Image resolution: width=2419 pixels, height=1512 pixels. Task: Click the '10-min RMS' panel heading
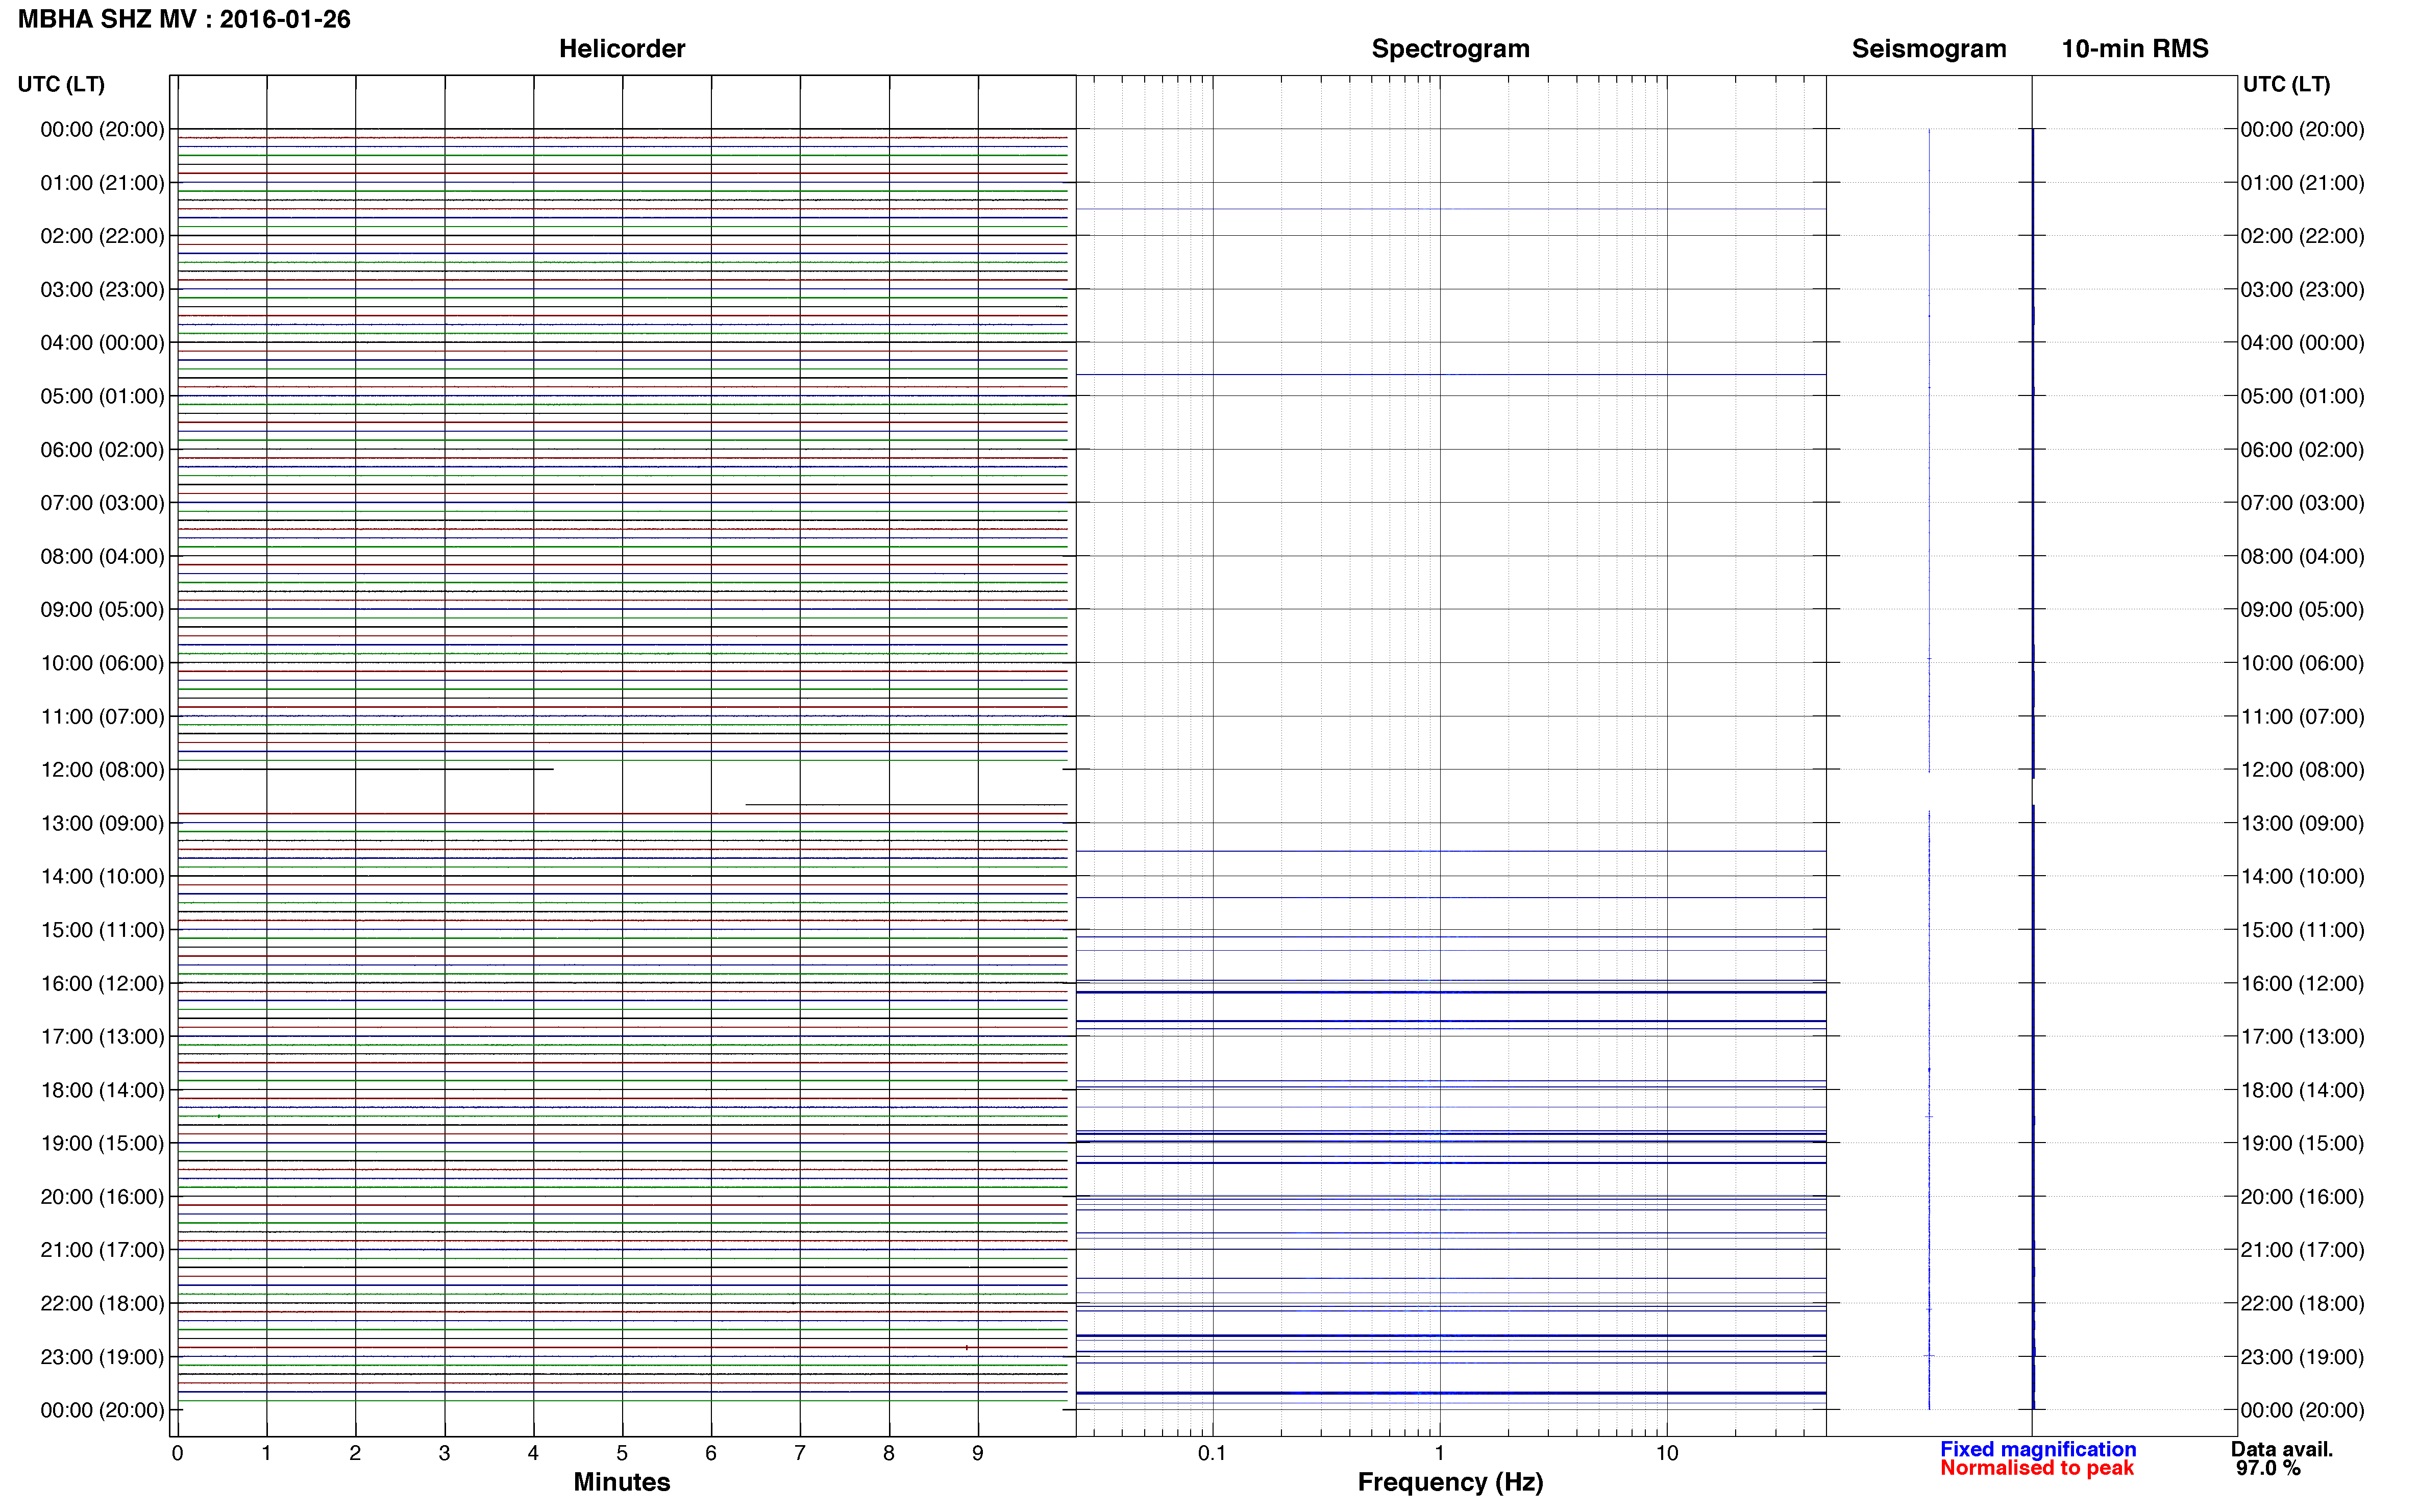click(x=2135, y=49)
